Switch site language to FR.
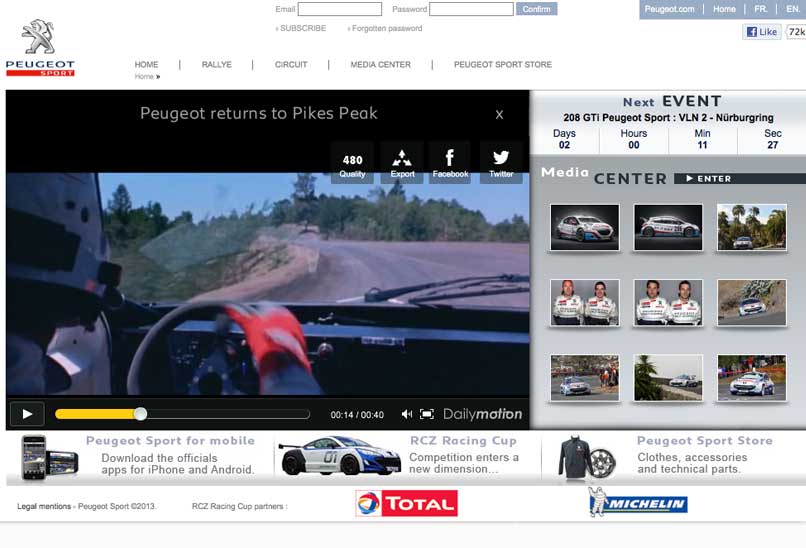This screenshot has height=548, width=806. (761, 9)
